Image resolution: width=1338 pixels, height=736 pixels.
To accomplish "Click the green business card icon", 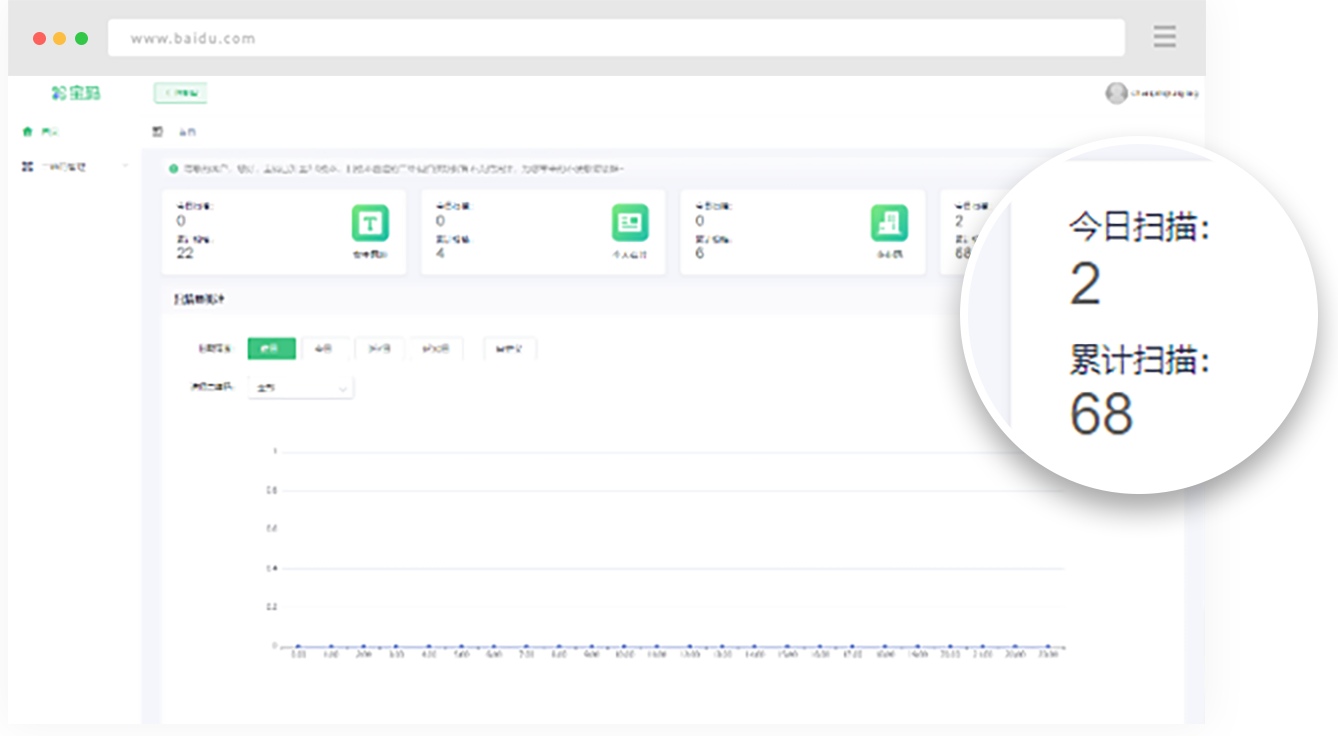I will coord(630,223).
